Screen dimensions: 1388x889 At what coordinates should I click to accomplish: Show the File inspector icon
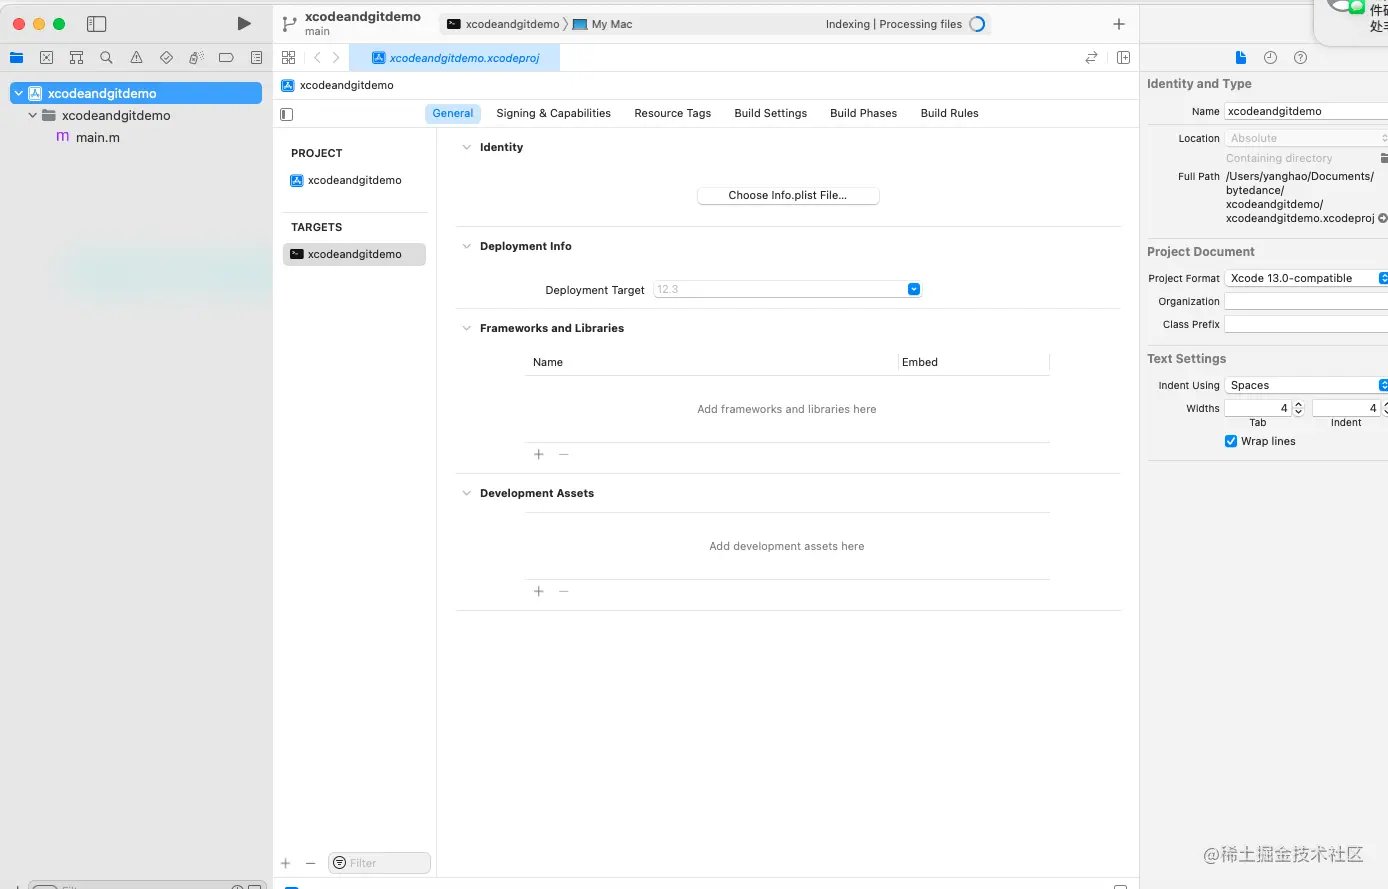click(x=1241, y=58)
